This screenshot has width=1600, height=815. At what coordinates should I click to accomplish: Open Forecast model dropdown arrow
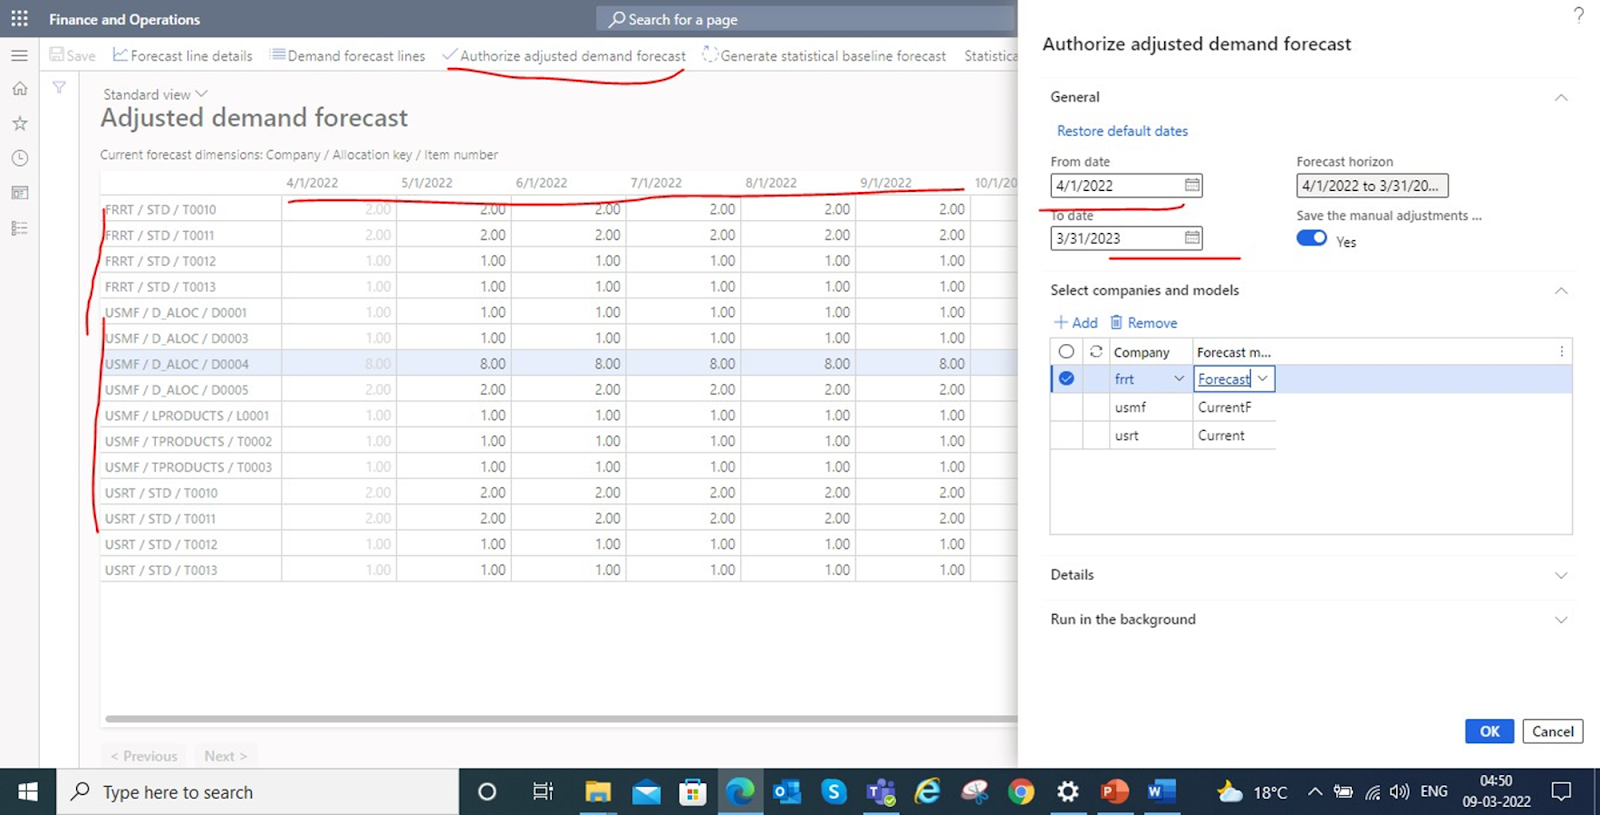coord(1263,378)
